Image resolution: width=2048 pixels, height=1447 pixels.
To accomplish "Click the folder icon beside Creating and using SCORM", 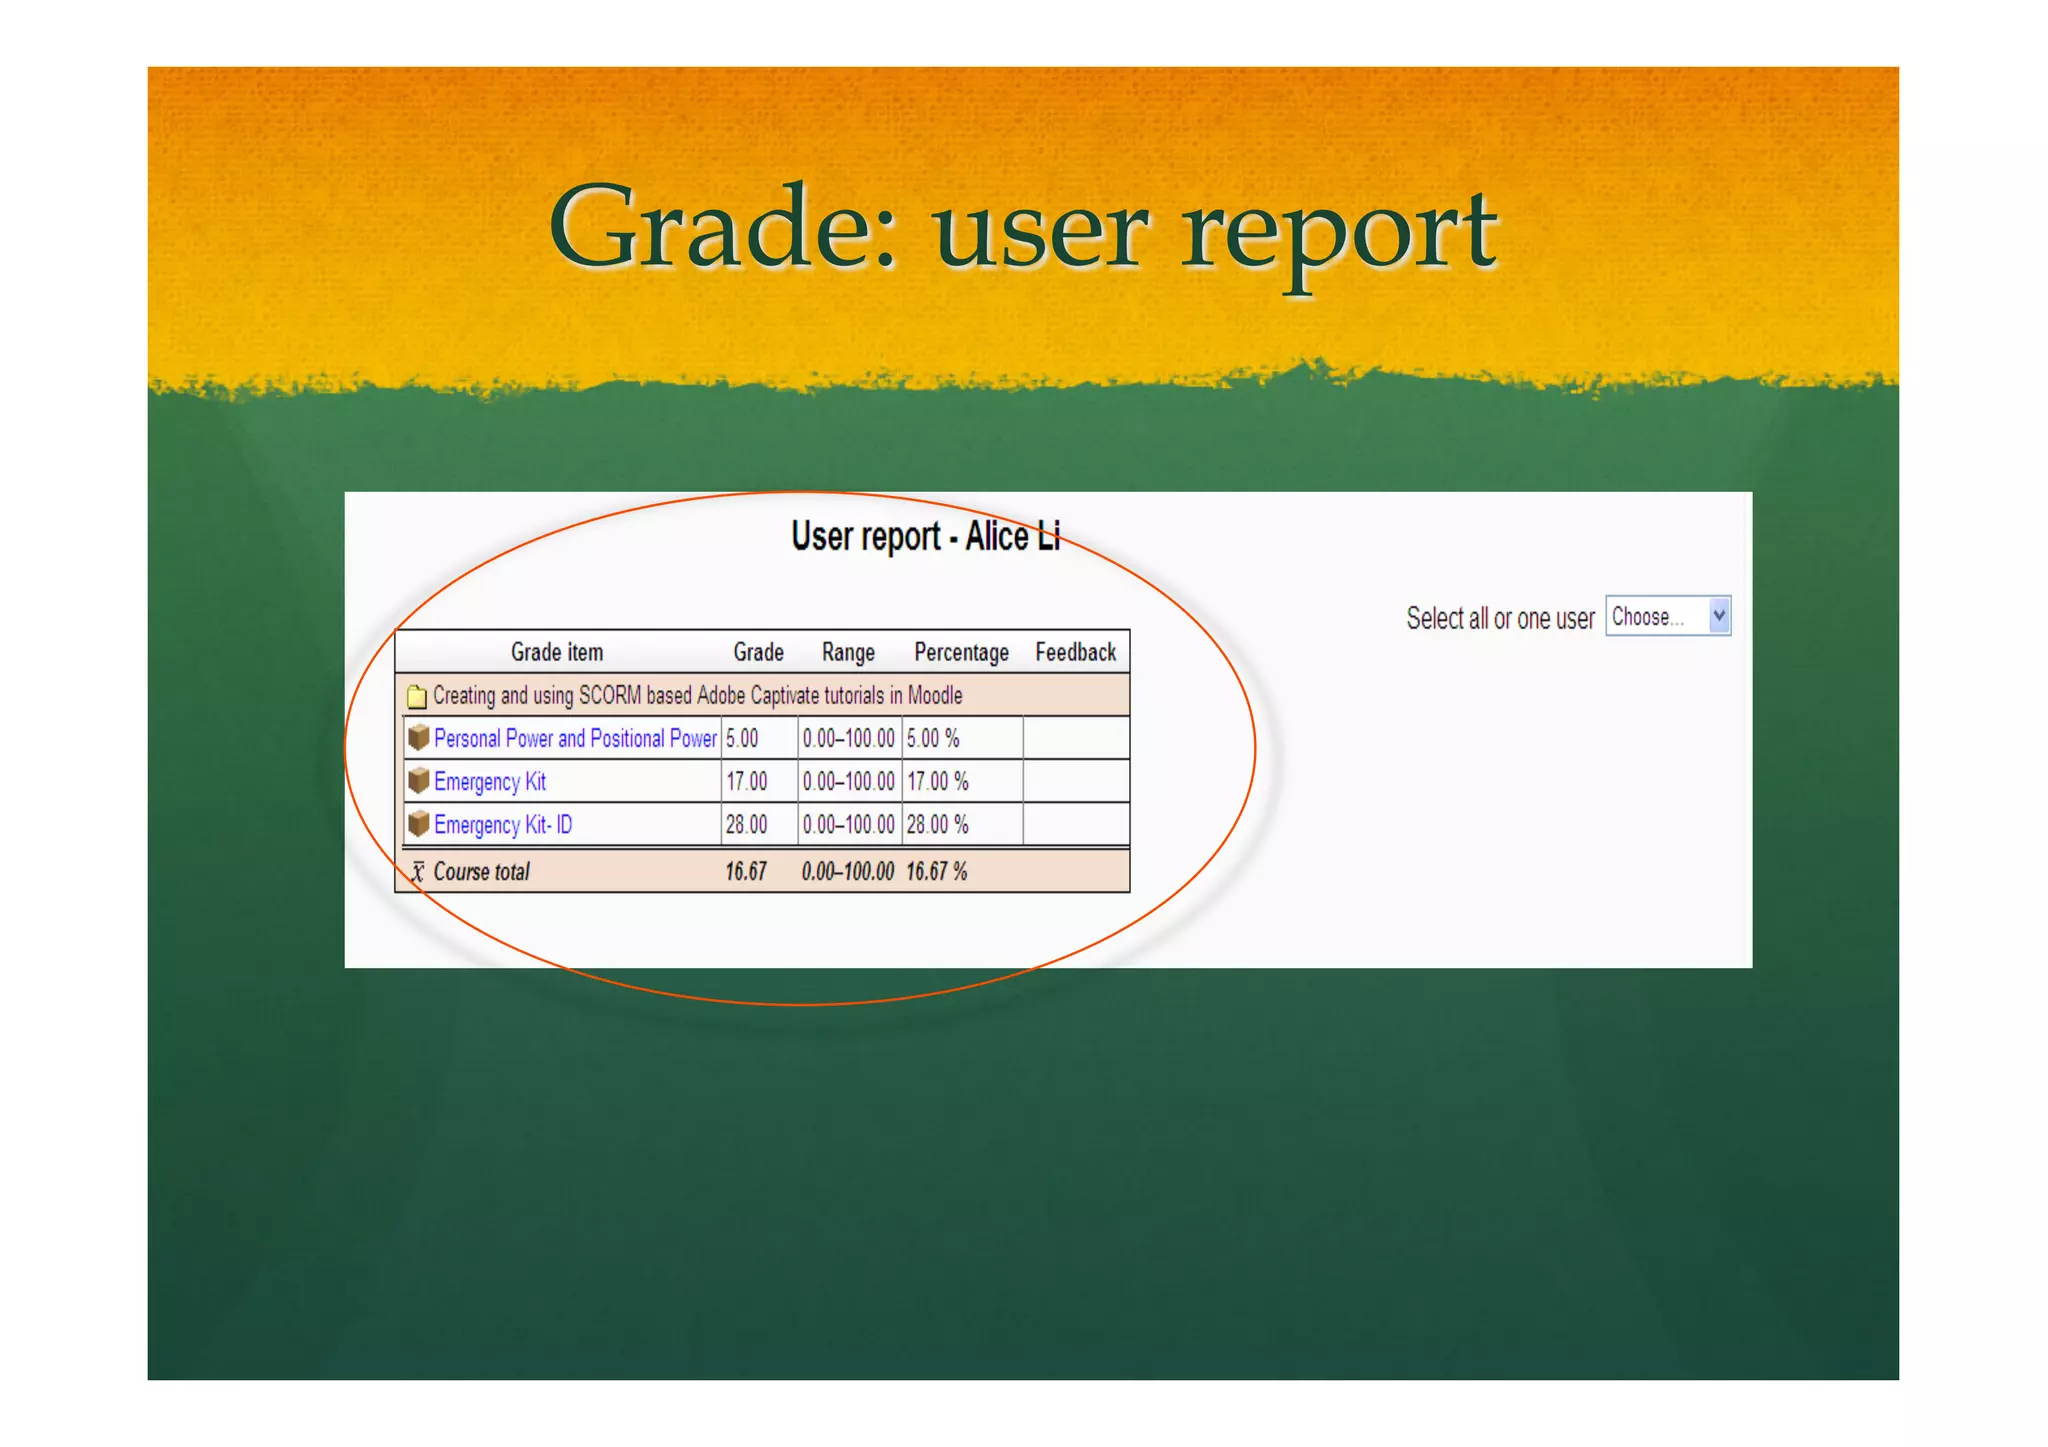I will (x=417, y=696).
